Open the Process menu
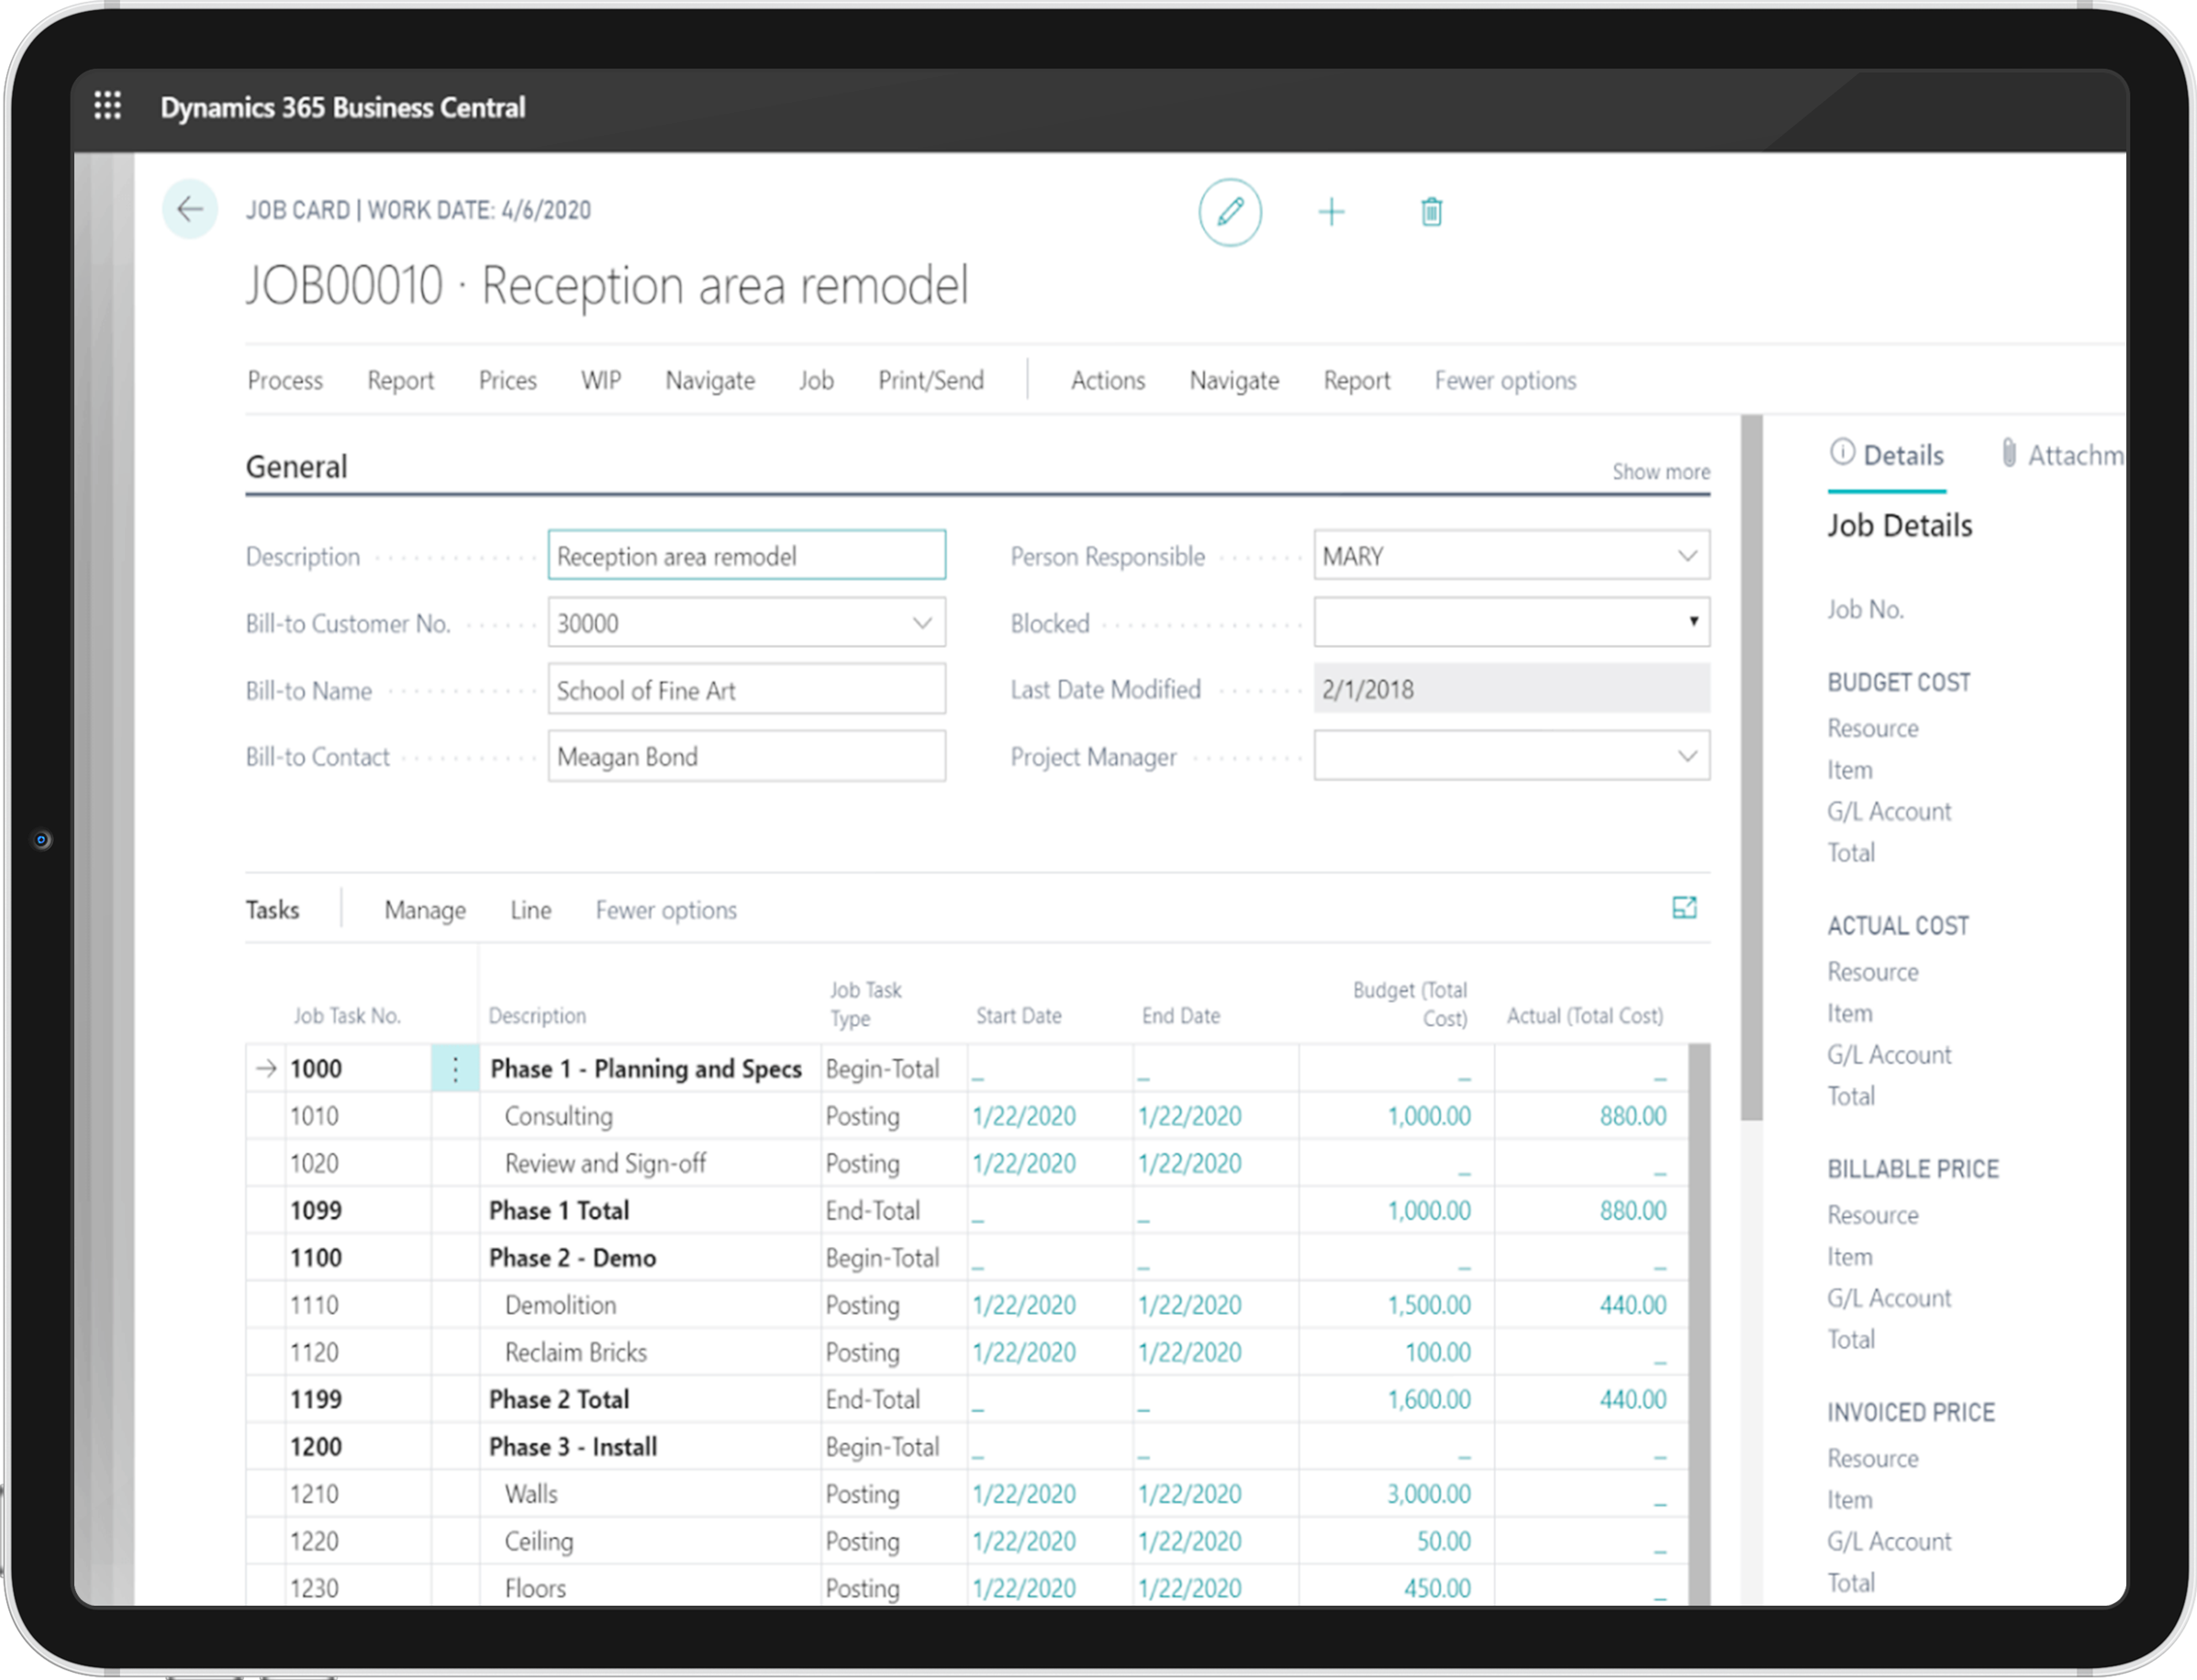 pos(285,381)
